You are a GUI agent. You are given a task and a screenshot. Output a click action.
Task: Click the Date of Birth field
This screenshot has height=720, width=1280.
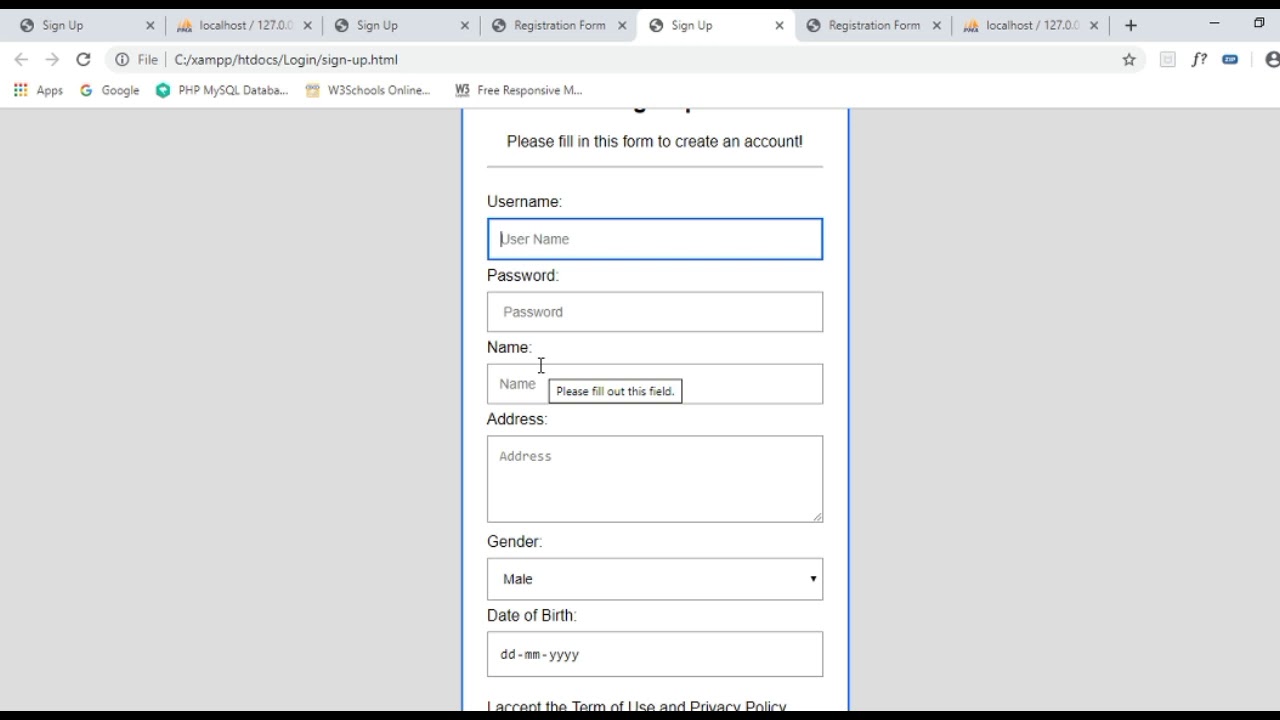click(x=654, y=654)
